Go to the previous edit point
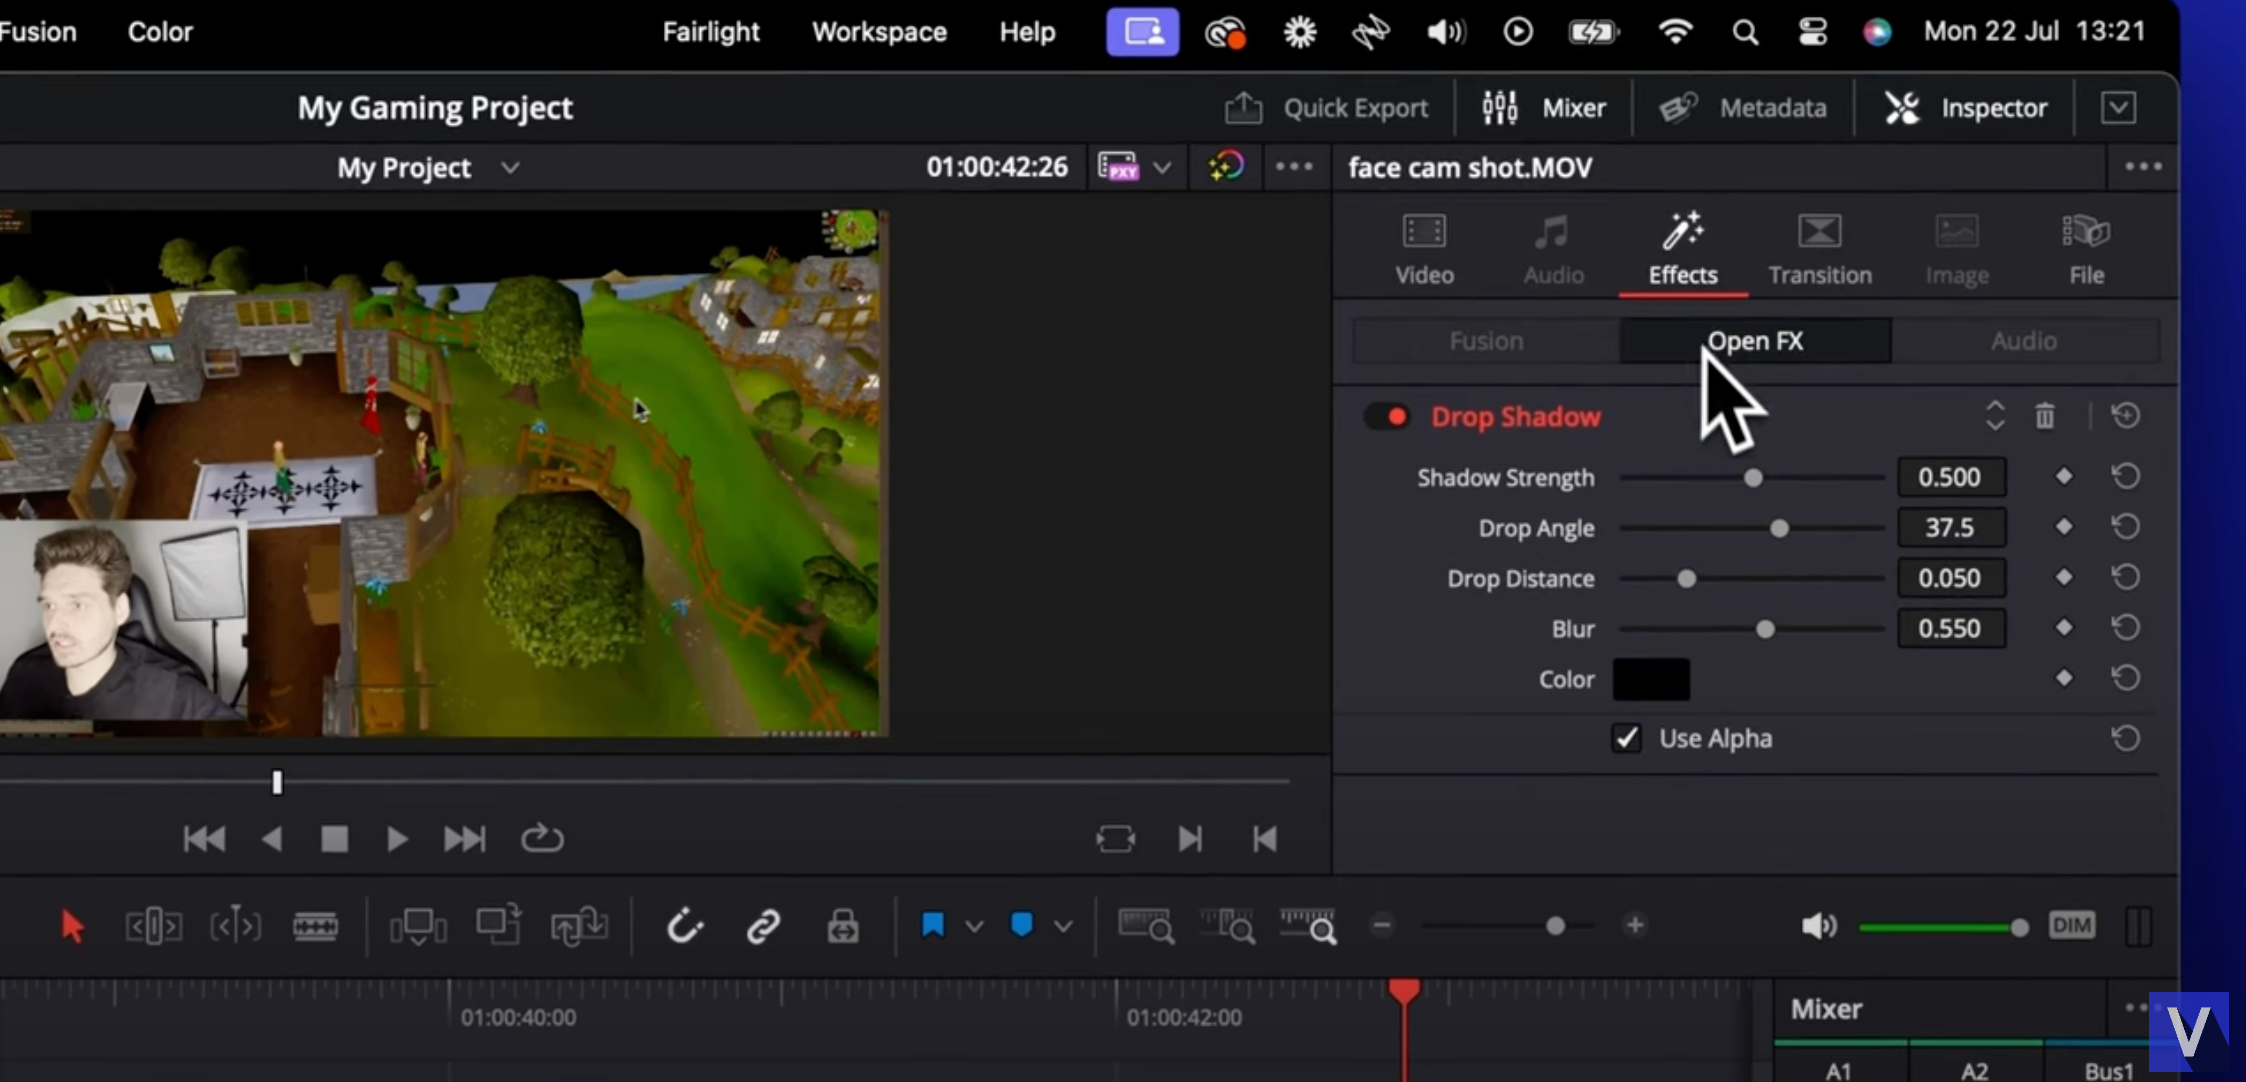This screenshot has height=1082, width=2246. [1265, 839]
